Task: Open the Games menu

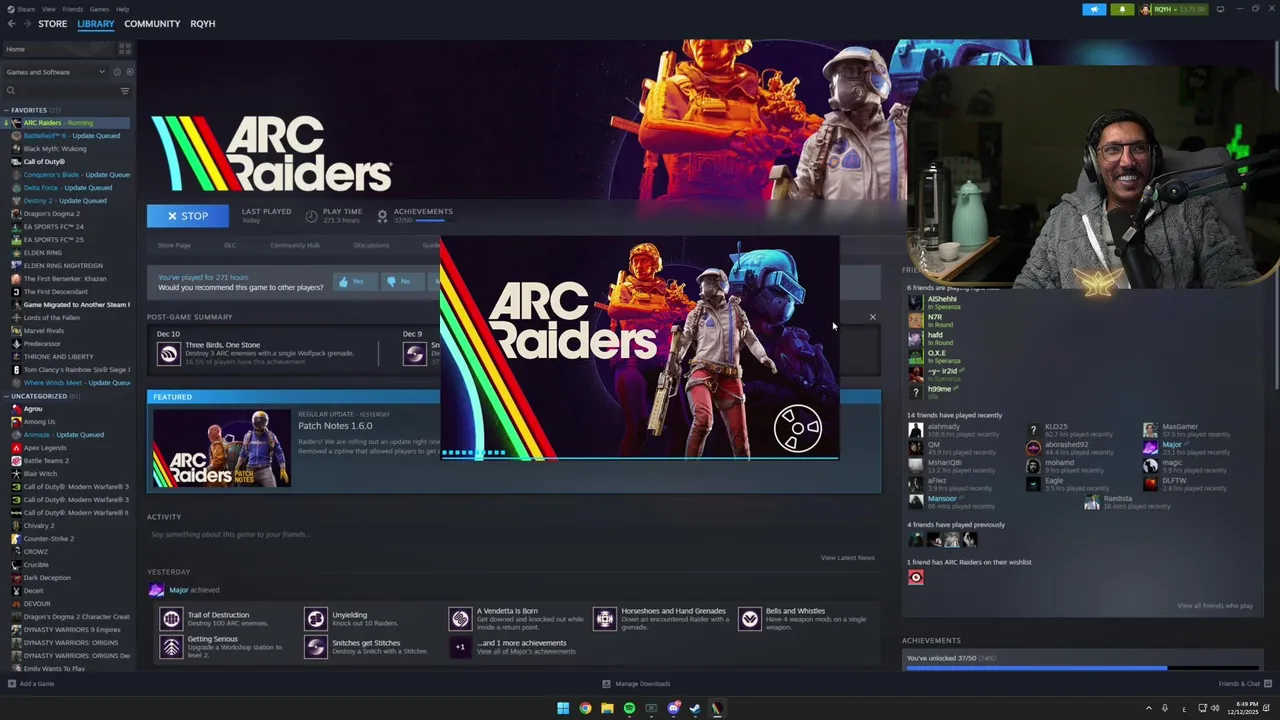Action: (99, 9)
